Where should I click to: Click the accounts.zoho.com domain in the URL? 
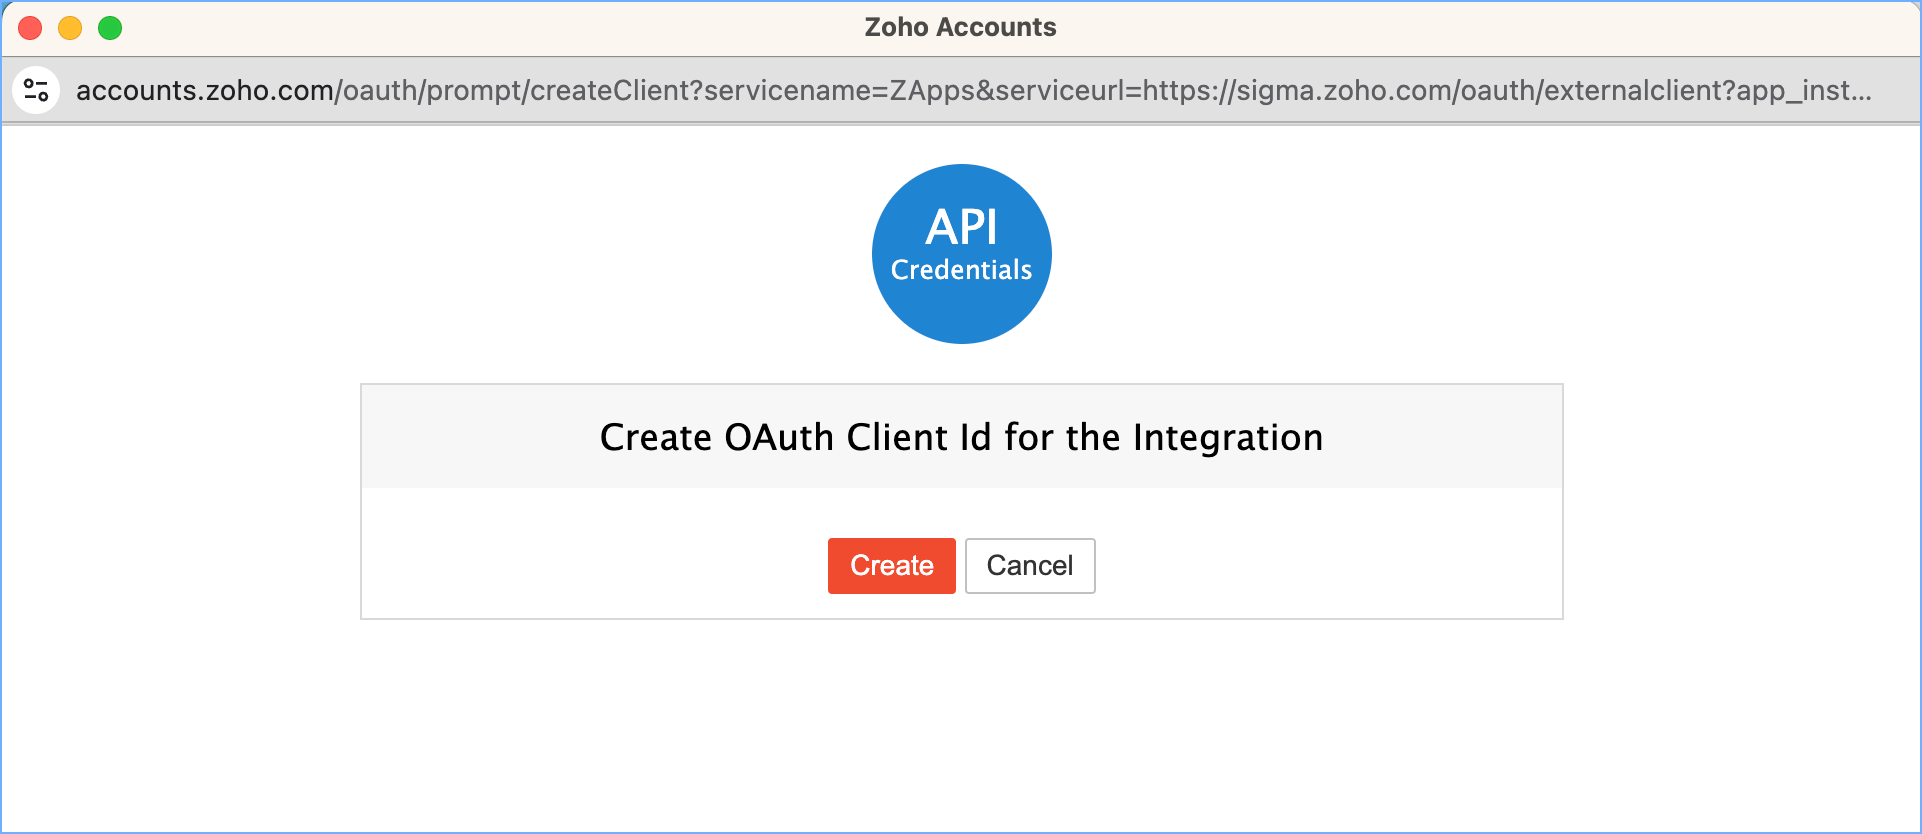pyautogui.click(x=204, y=90)
